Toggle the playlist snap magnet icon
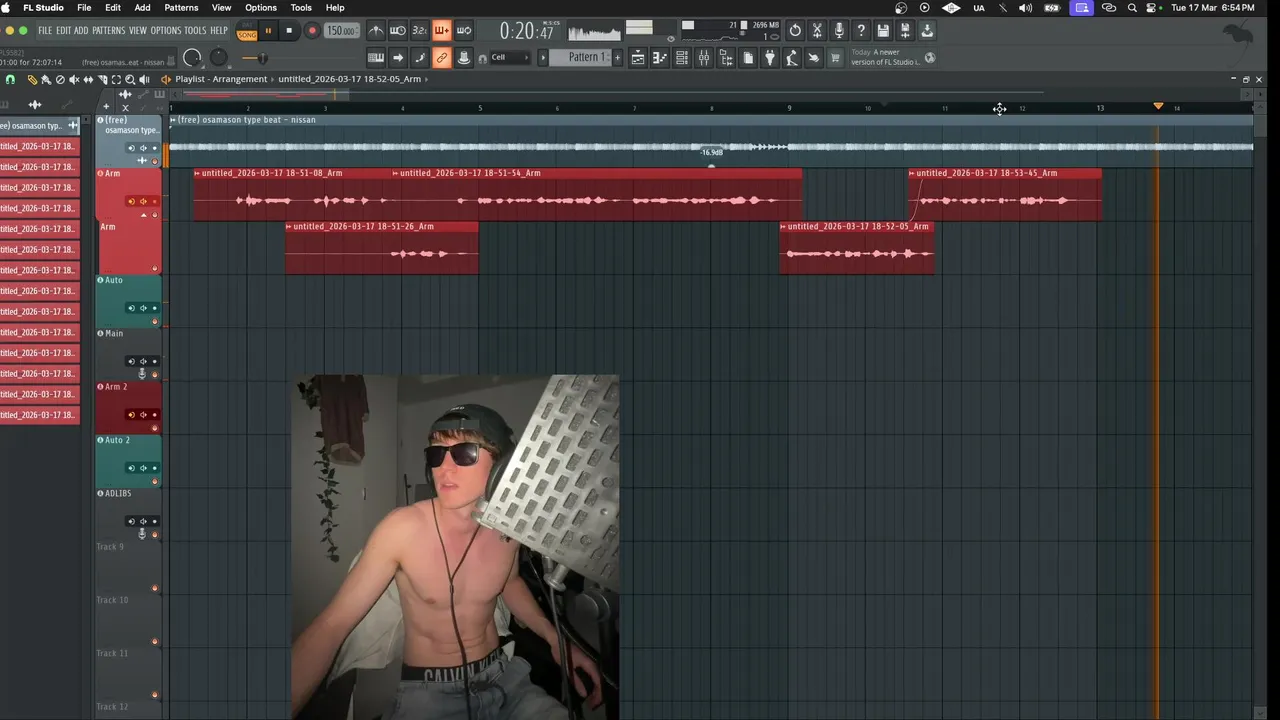 point(10,79)
